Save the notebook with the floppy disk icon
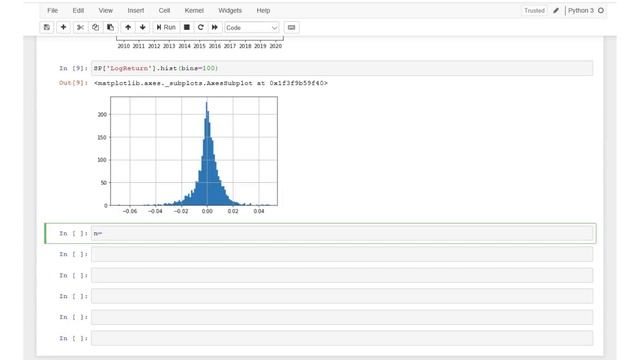 47,27
